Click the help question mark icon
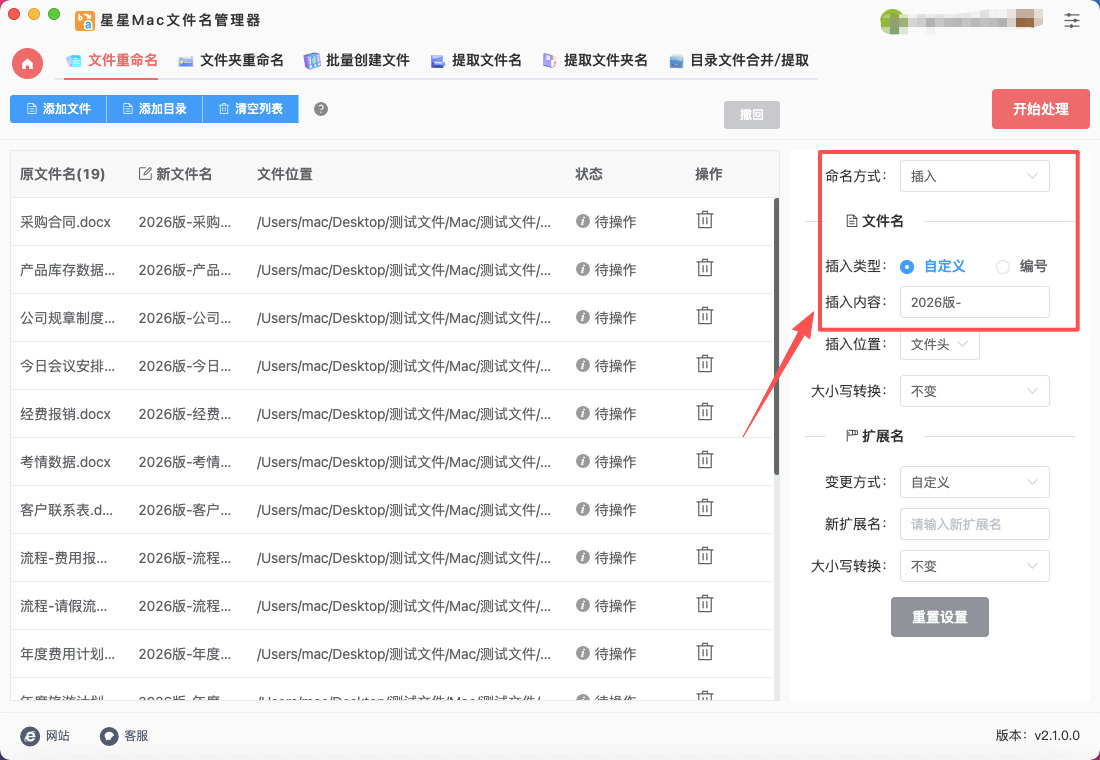Image resolution: width=1100 pixels, height=760 pixels. (321, 109)
